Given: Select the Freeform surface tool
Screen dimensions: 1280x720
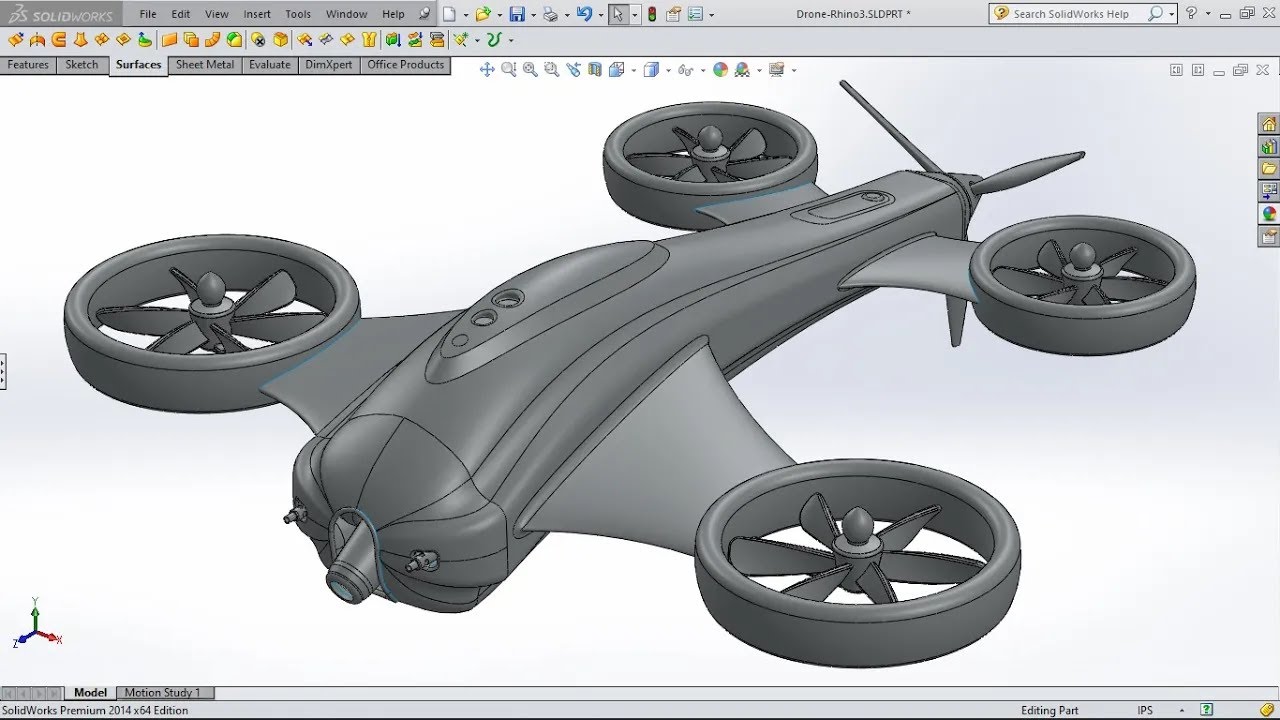Looking at the screenshot, I should (145, 40).
